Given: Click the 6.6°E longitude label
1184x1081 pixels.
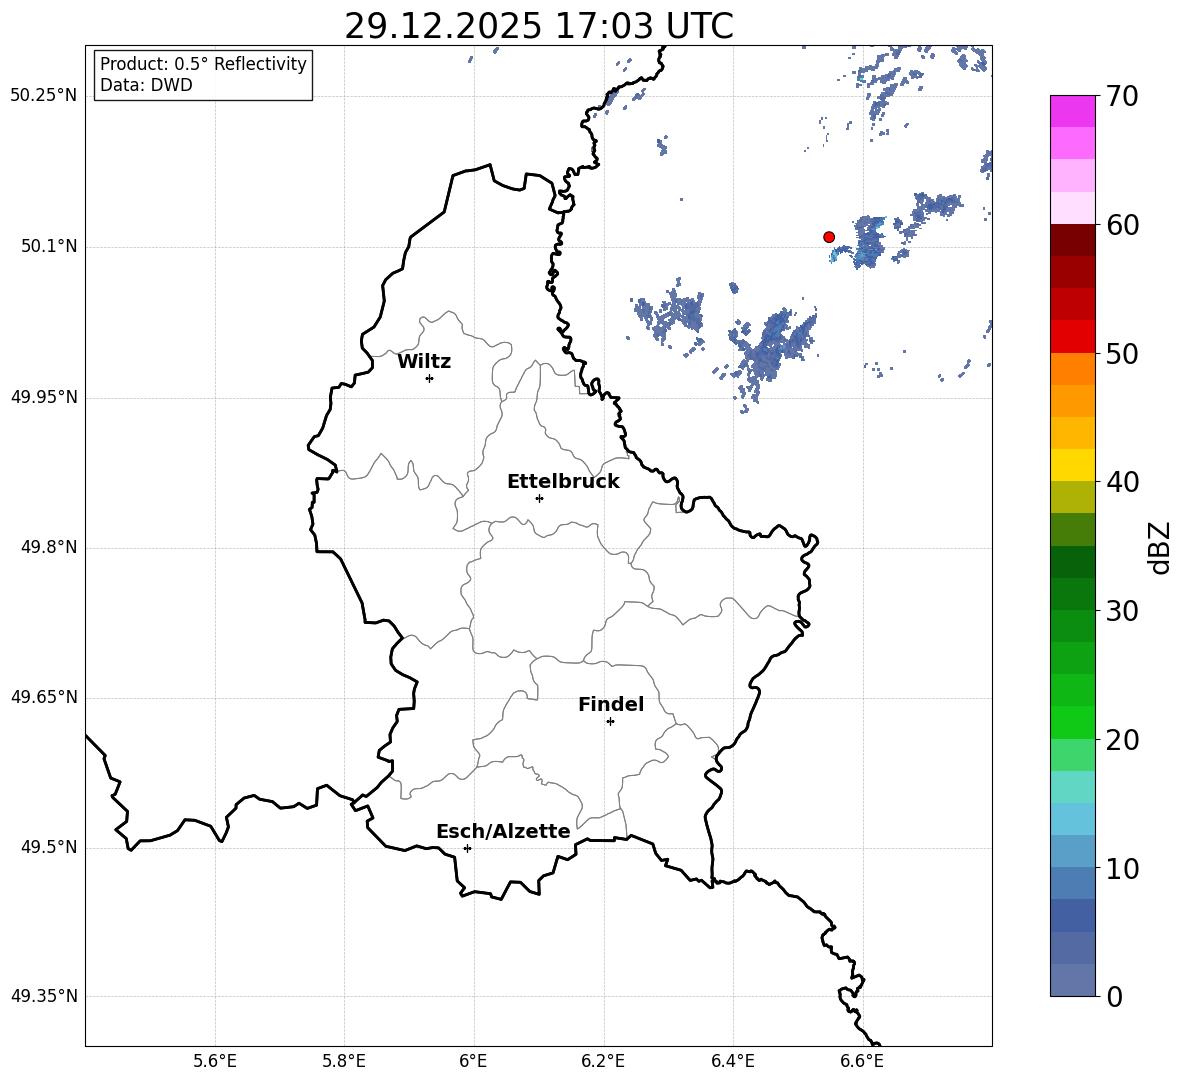Looking at the screenshot, I should coord(862,1061).
